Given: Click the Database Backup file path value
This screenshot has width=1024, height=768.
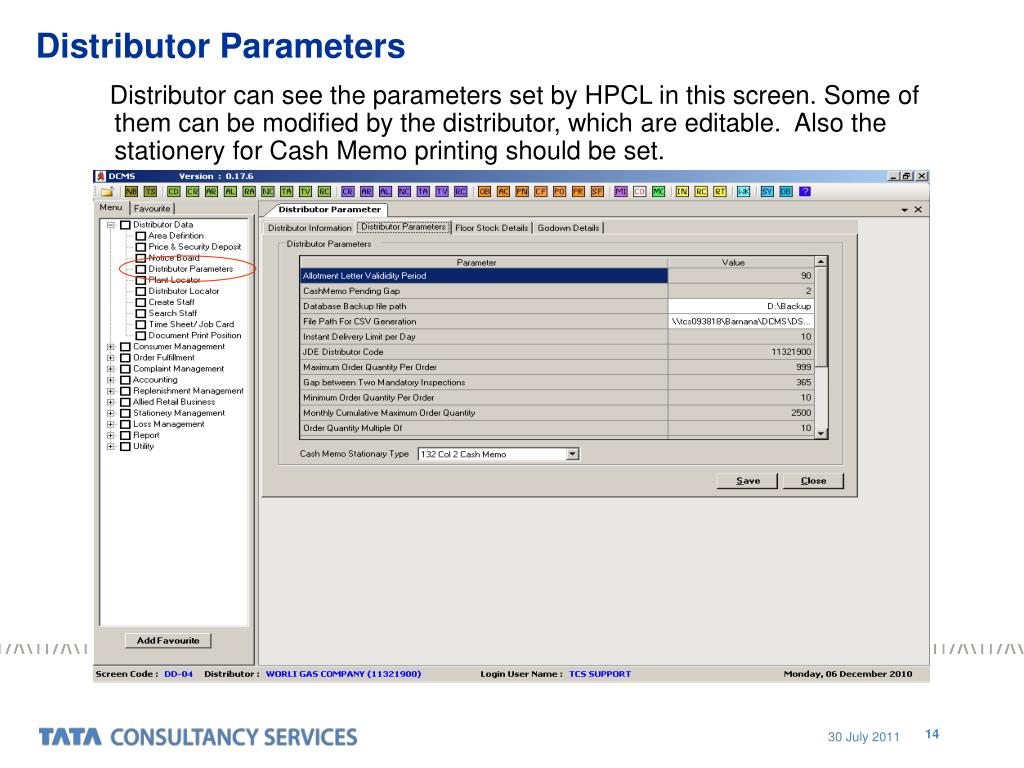Looking at the screenshot, I should coord(741,306).
